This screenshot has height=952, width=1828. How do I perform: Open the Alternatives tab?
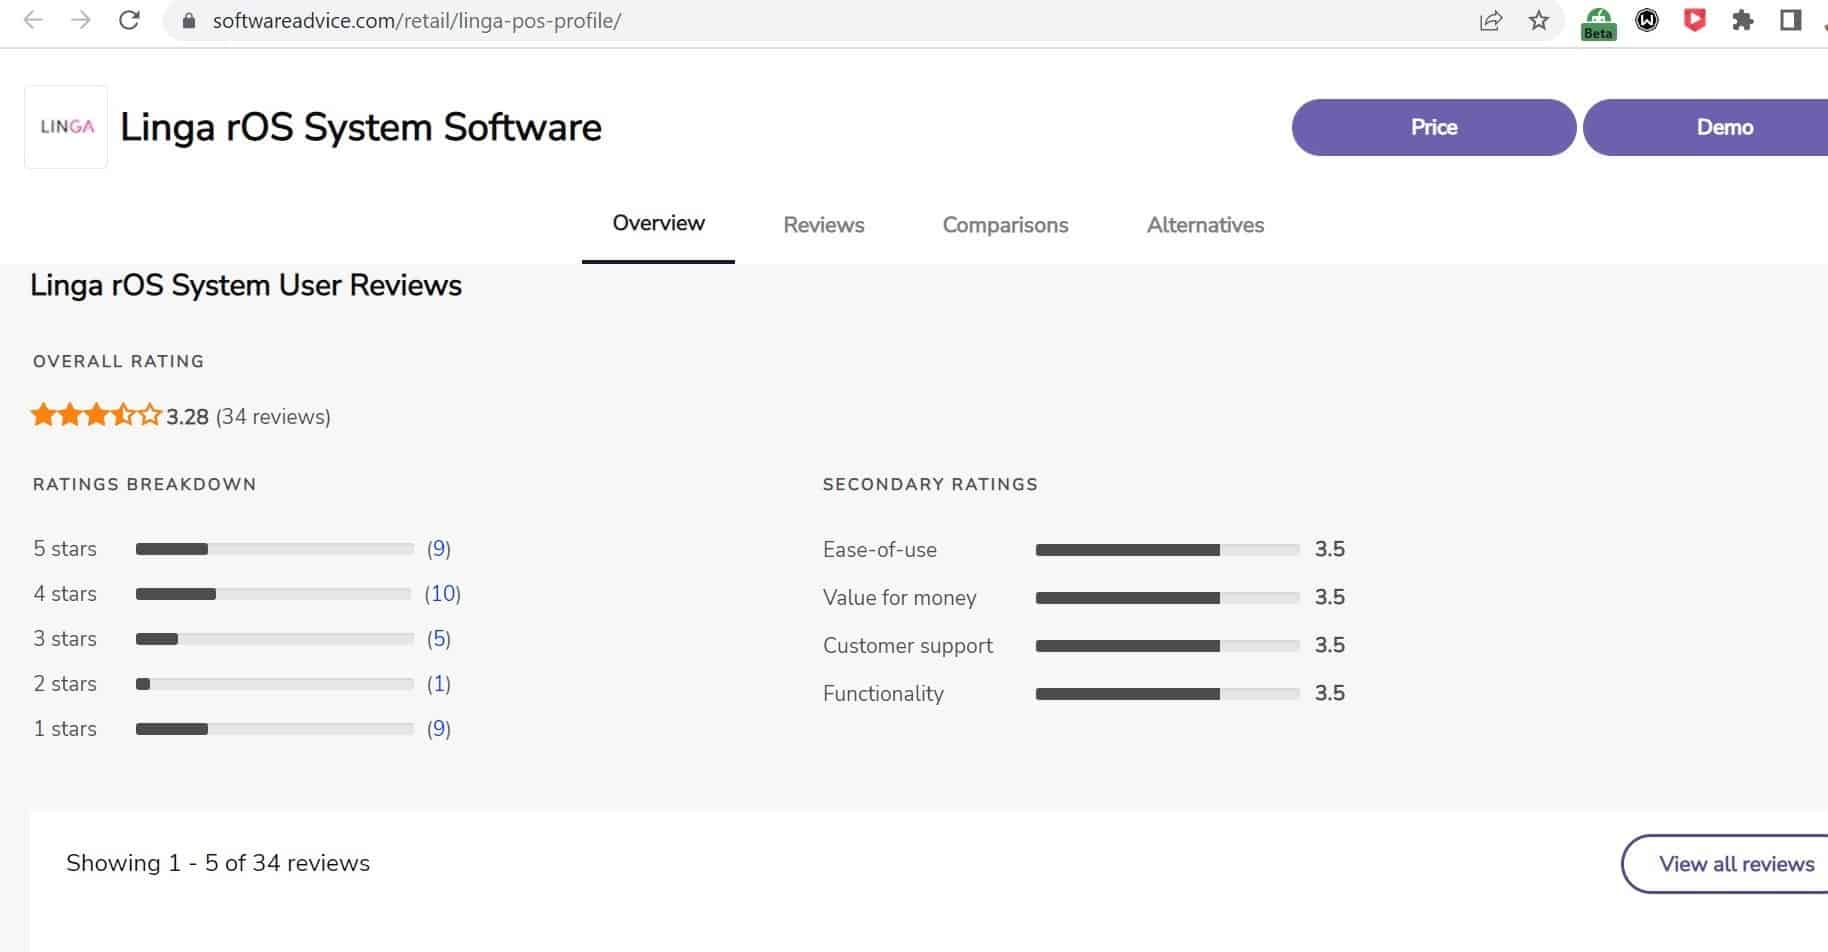[x=1205, y=225]
